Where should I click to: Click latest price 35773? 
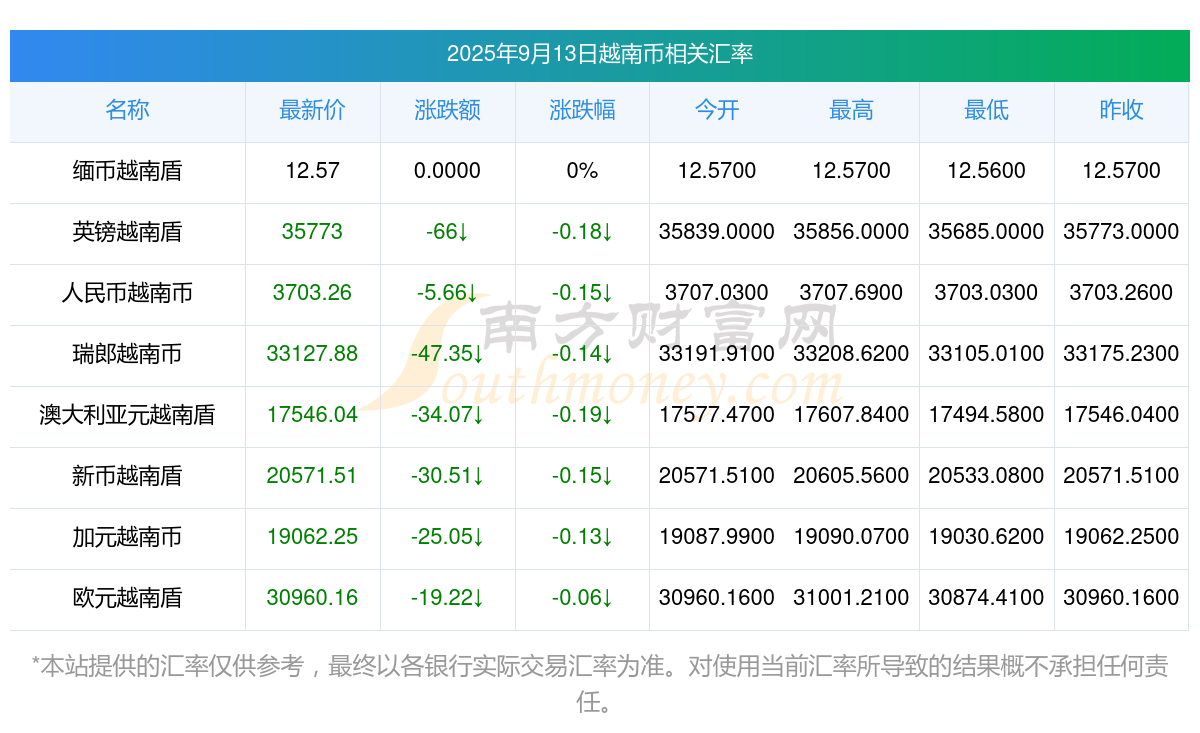click(x=312, y=232)
